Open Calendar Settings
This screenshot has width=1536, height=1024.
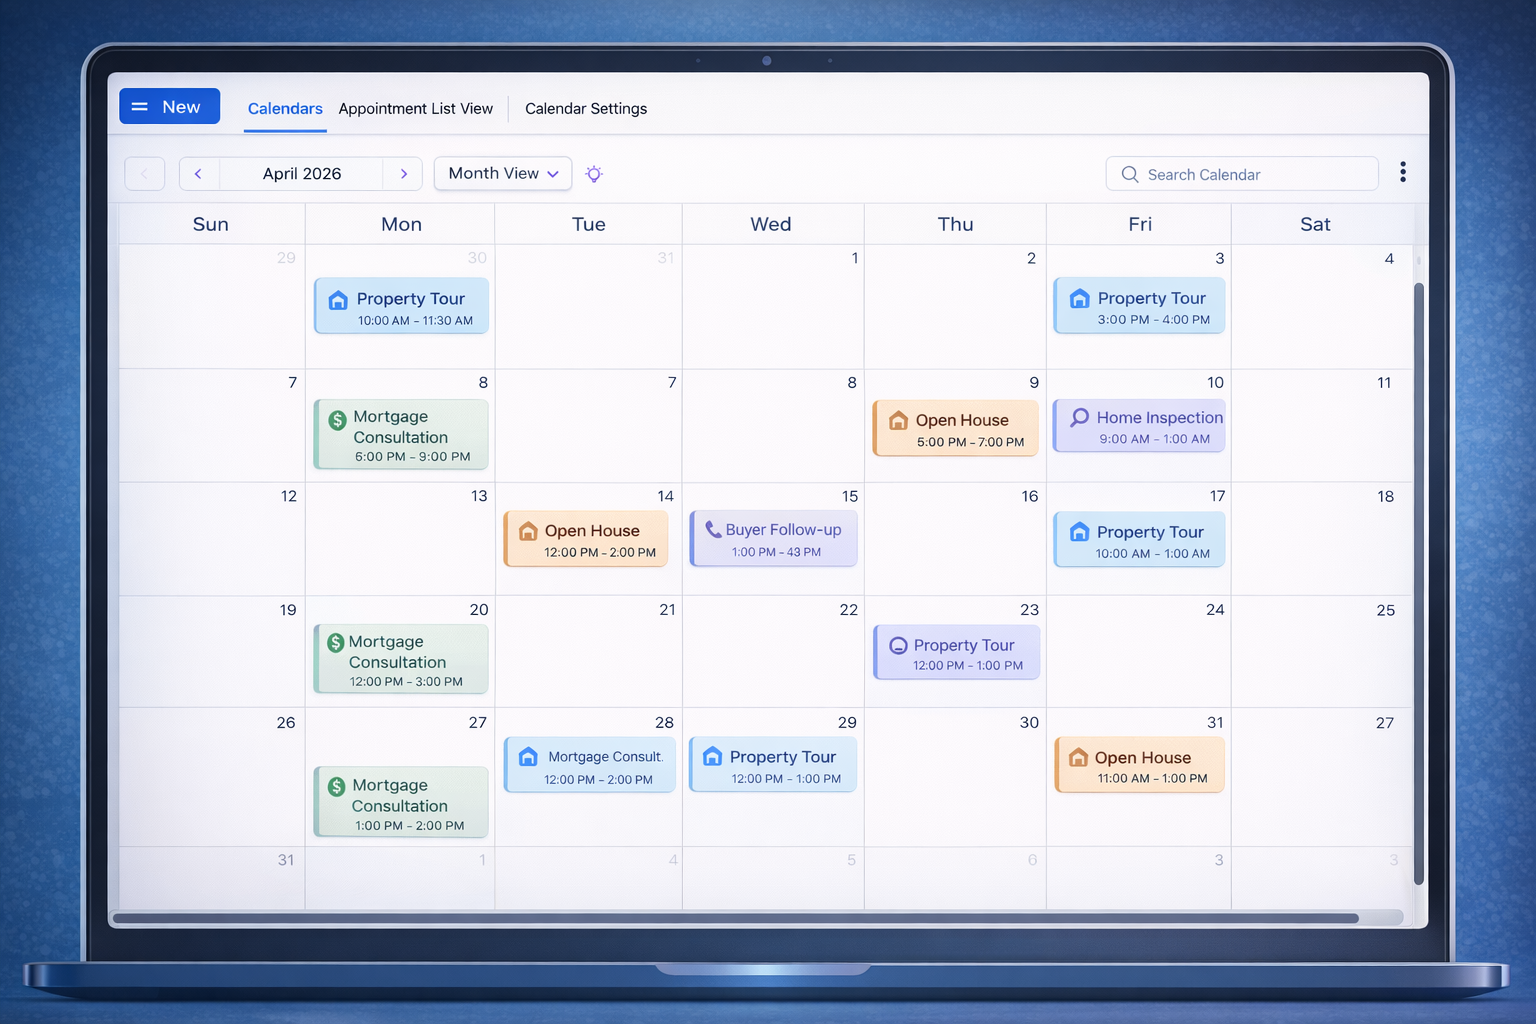pos(586,108)
